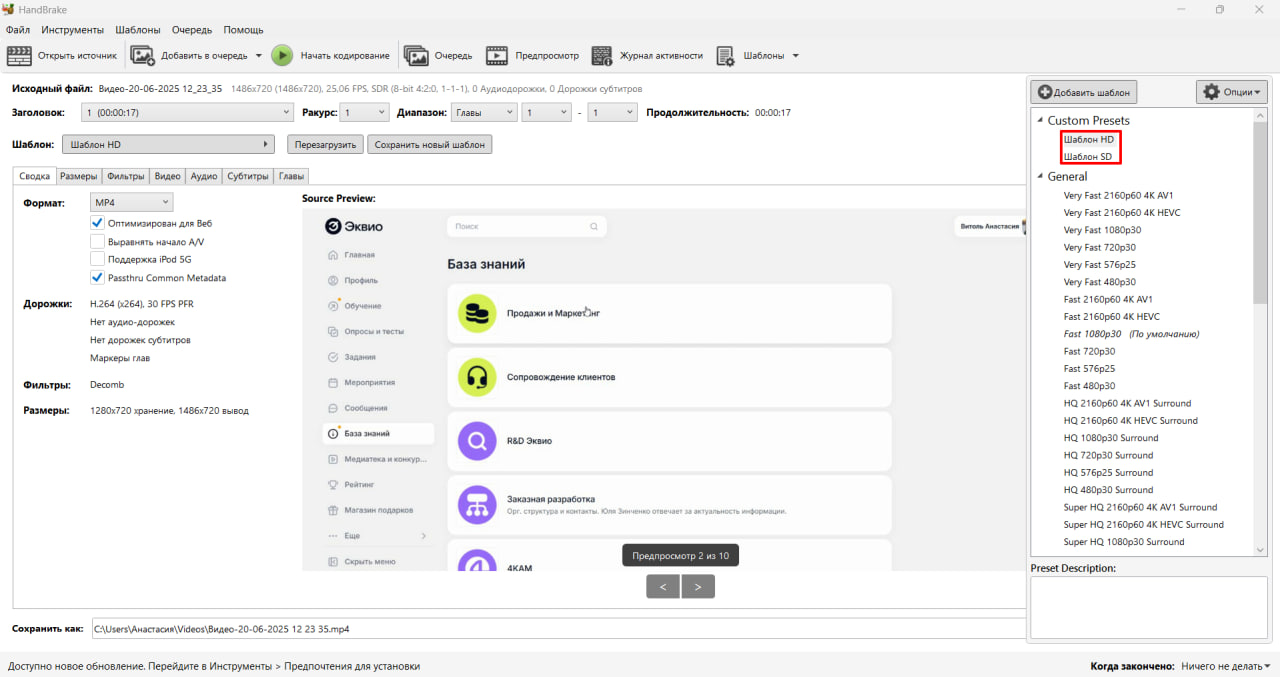Switch to the Субтитры tab
The height and width of the screenshot is (677, 1280).
248,176
